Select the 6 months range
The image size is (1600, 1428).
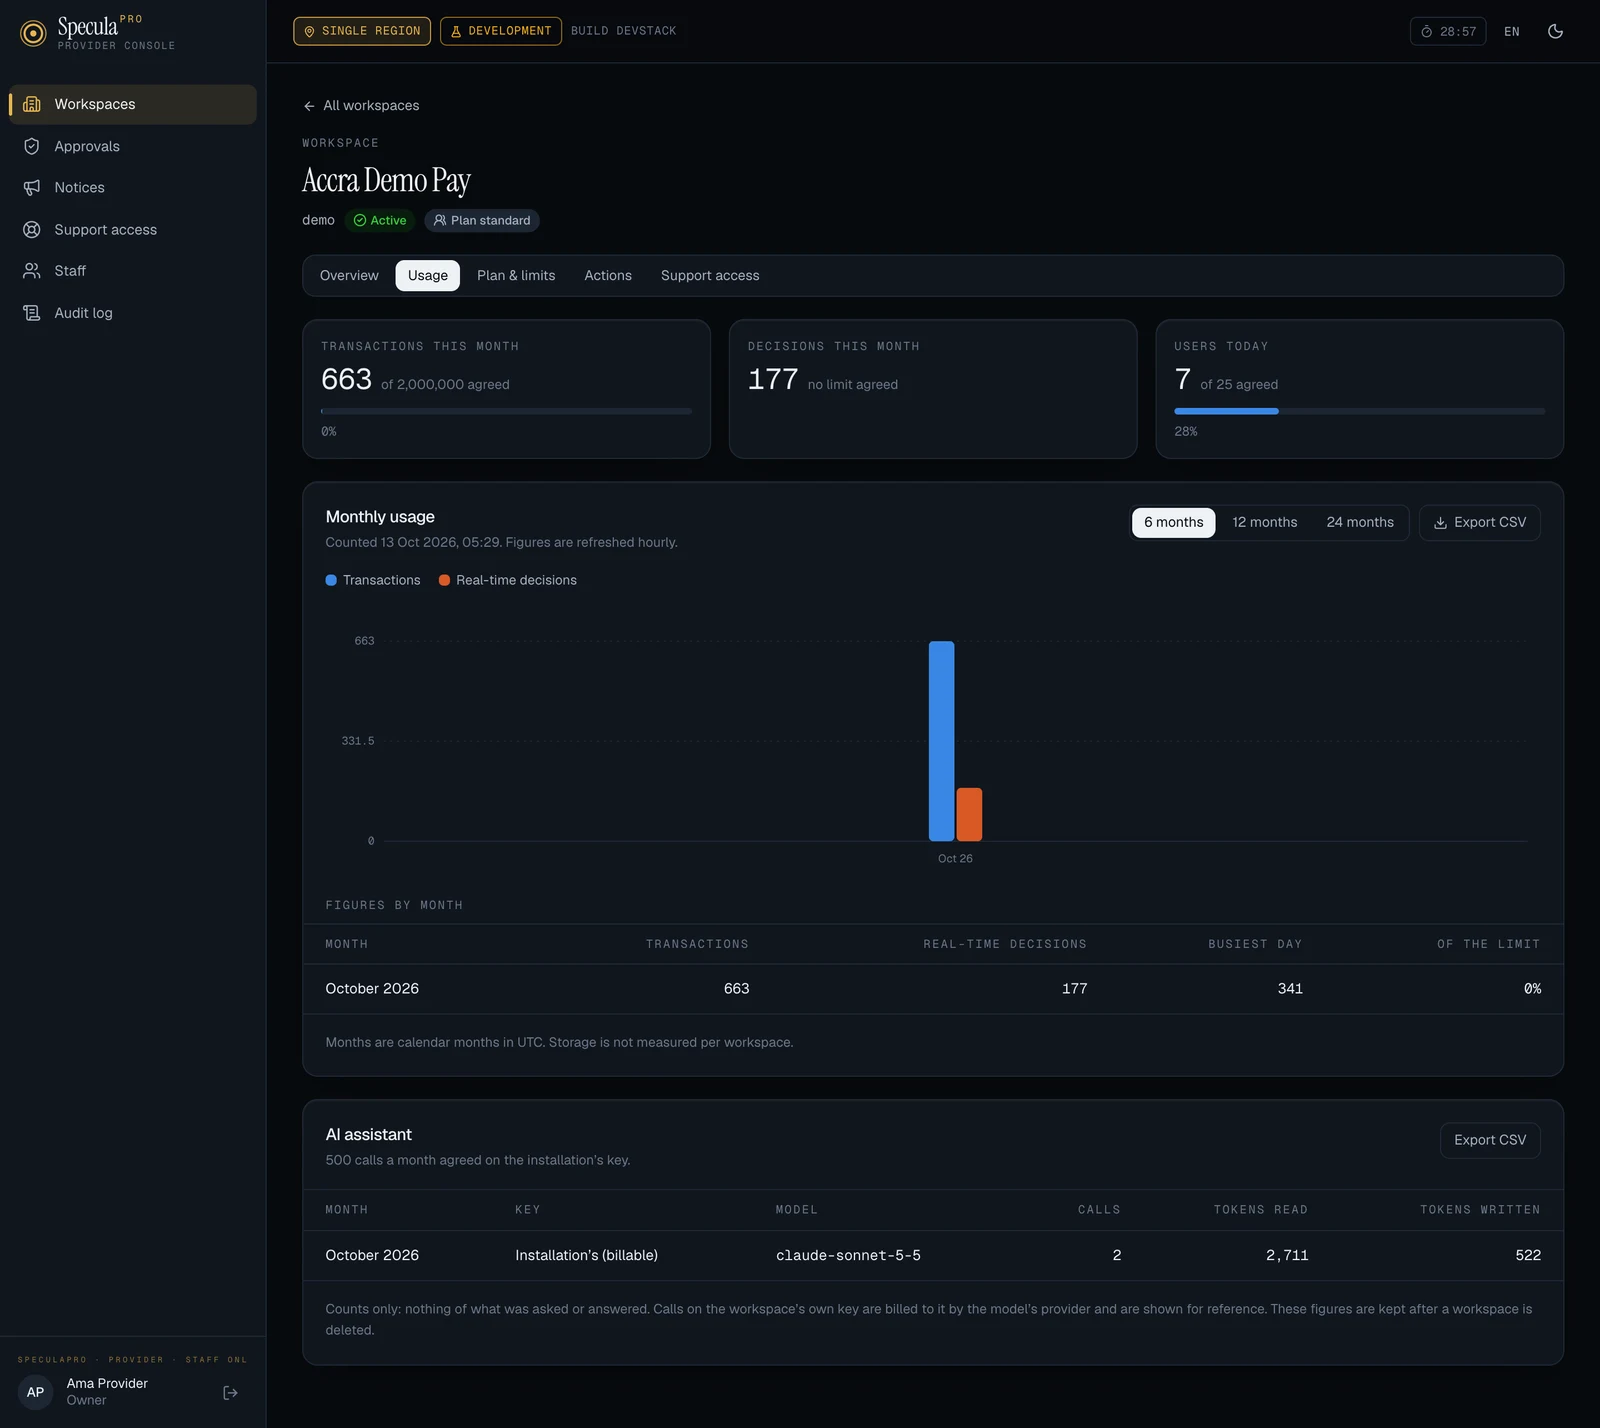(x=1174, y=522)
